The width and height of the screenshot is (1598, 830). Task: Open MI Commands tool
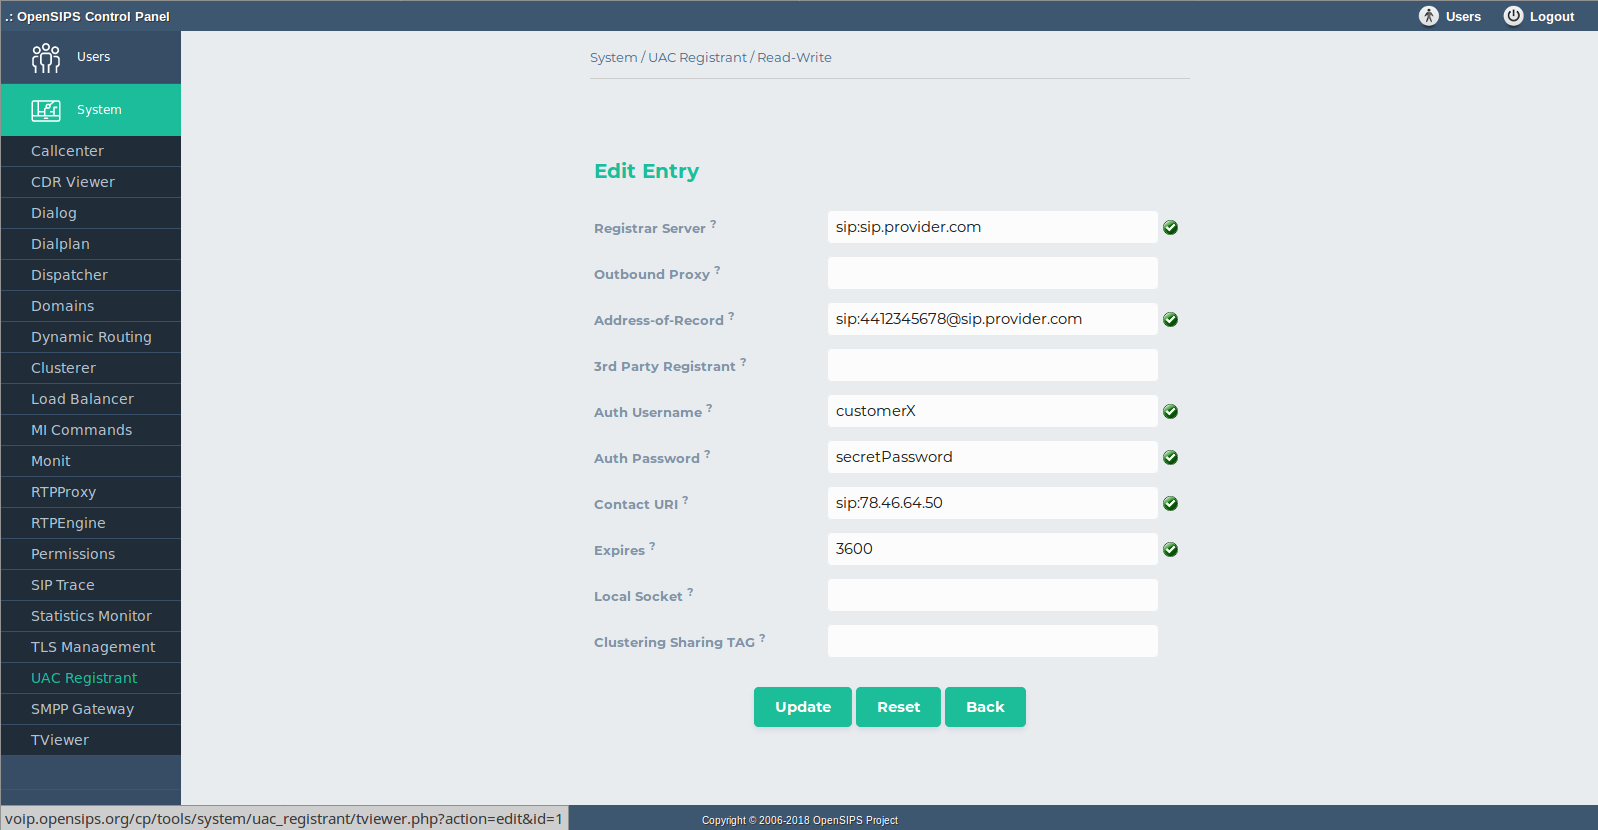coord(91,430)
